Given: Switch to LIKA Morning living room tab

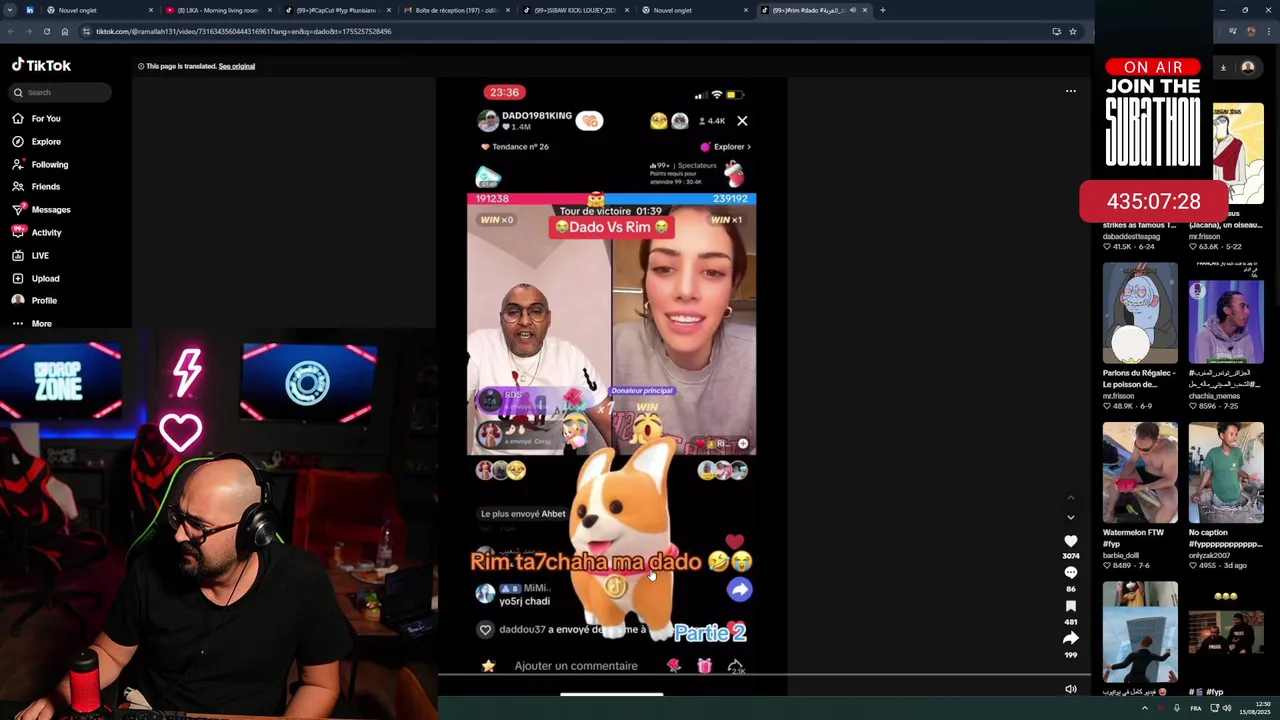Looking at the screenshot, I should coord(216,10).
